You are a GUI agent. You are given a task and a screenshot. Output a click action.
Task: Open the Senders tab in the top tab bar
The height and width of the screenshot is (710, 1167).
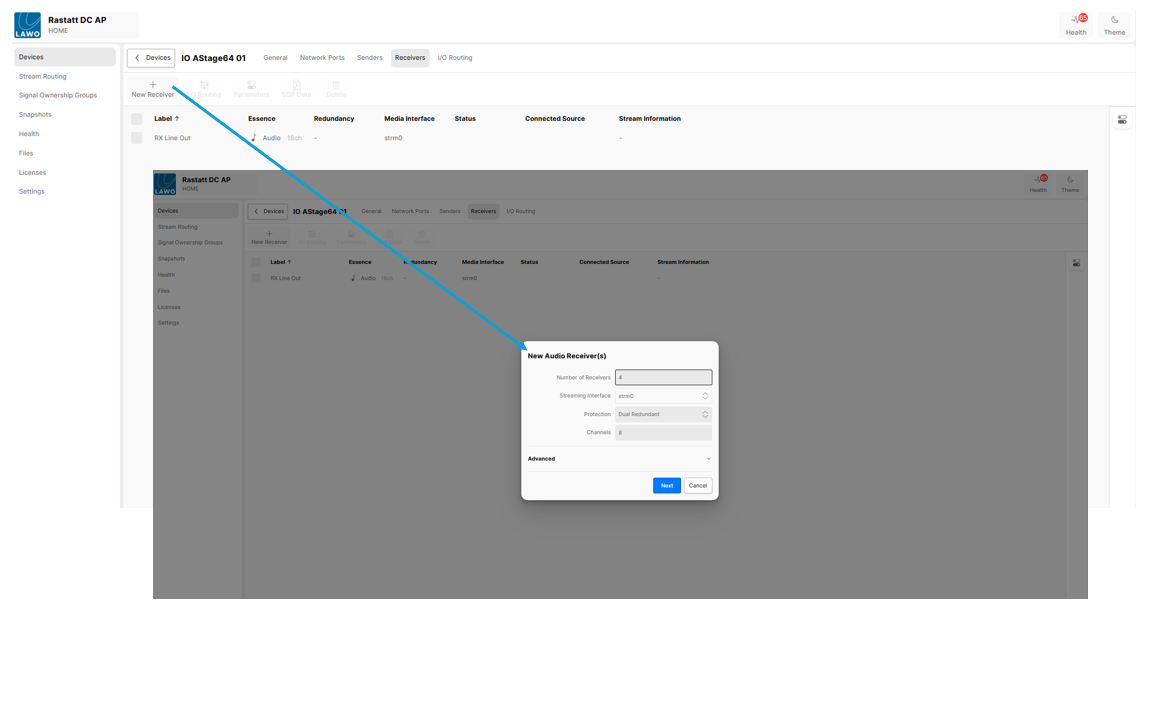tap(369, 58)
